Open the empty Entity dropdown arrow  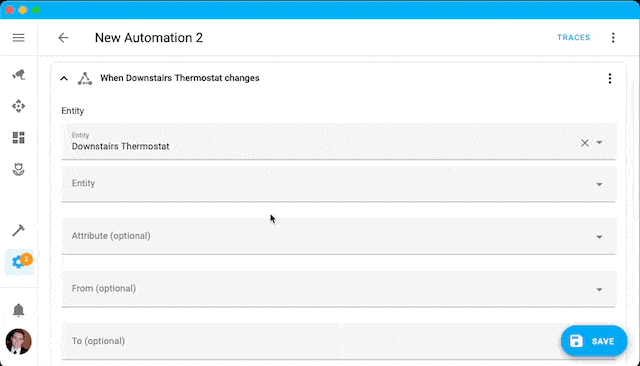[599, 184]
